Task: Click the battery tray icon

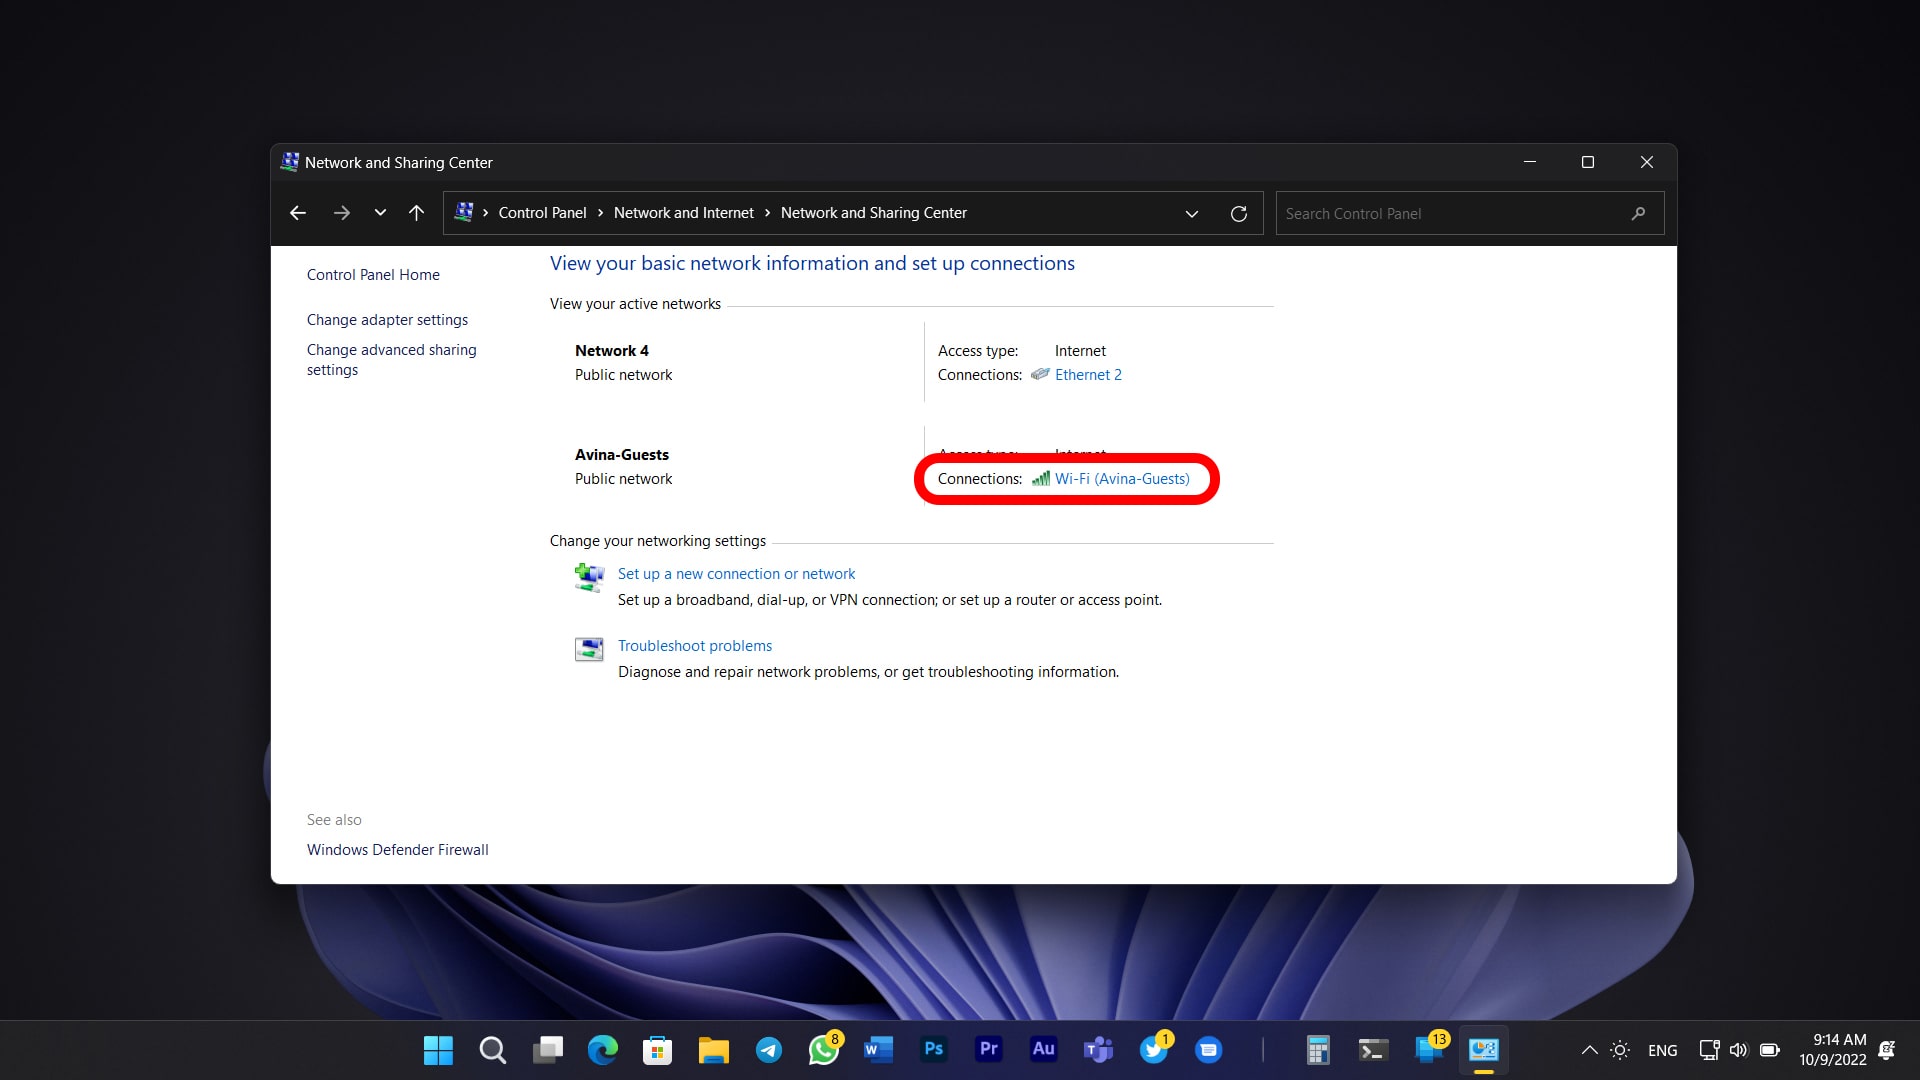Action: point(1770,1050)
